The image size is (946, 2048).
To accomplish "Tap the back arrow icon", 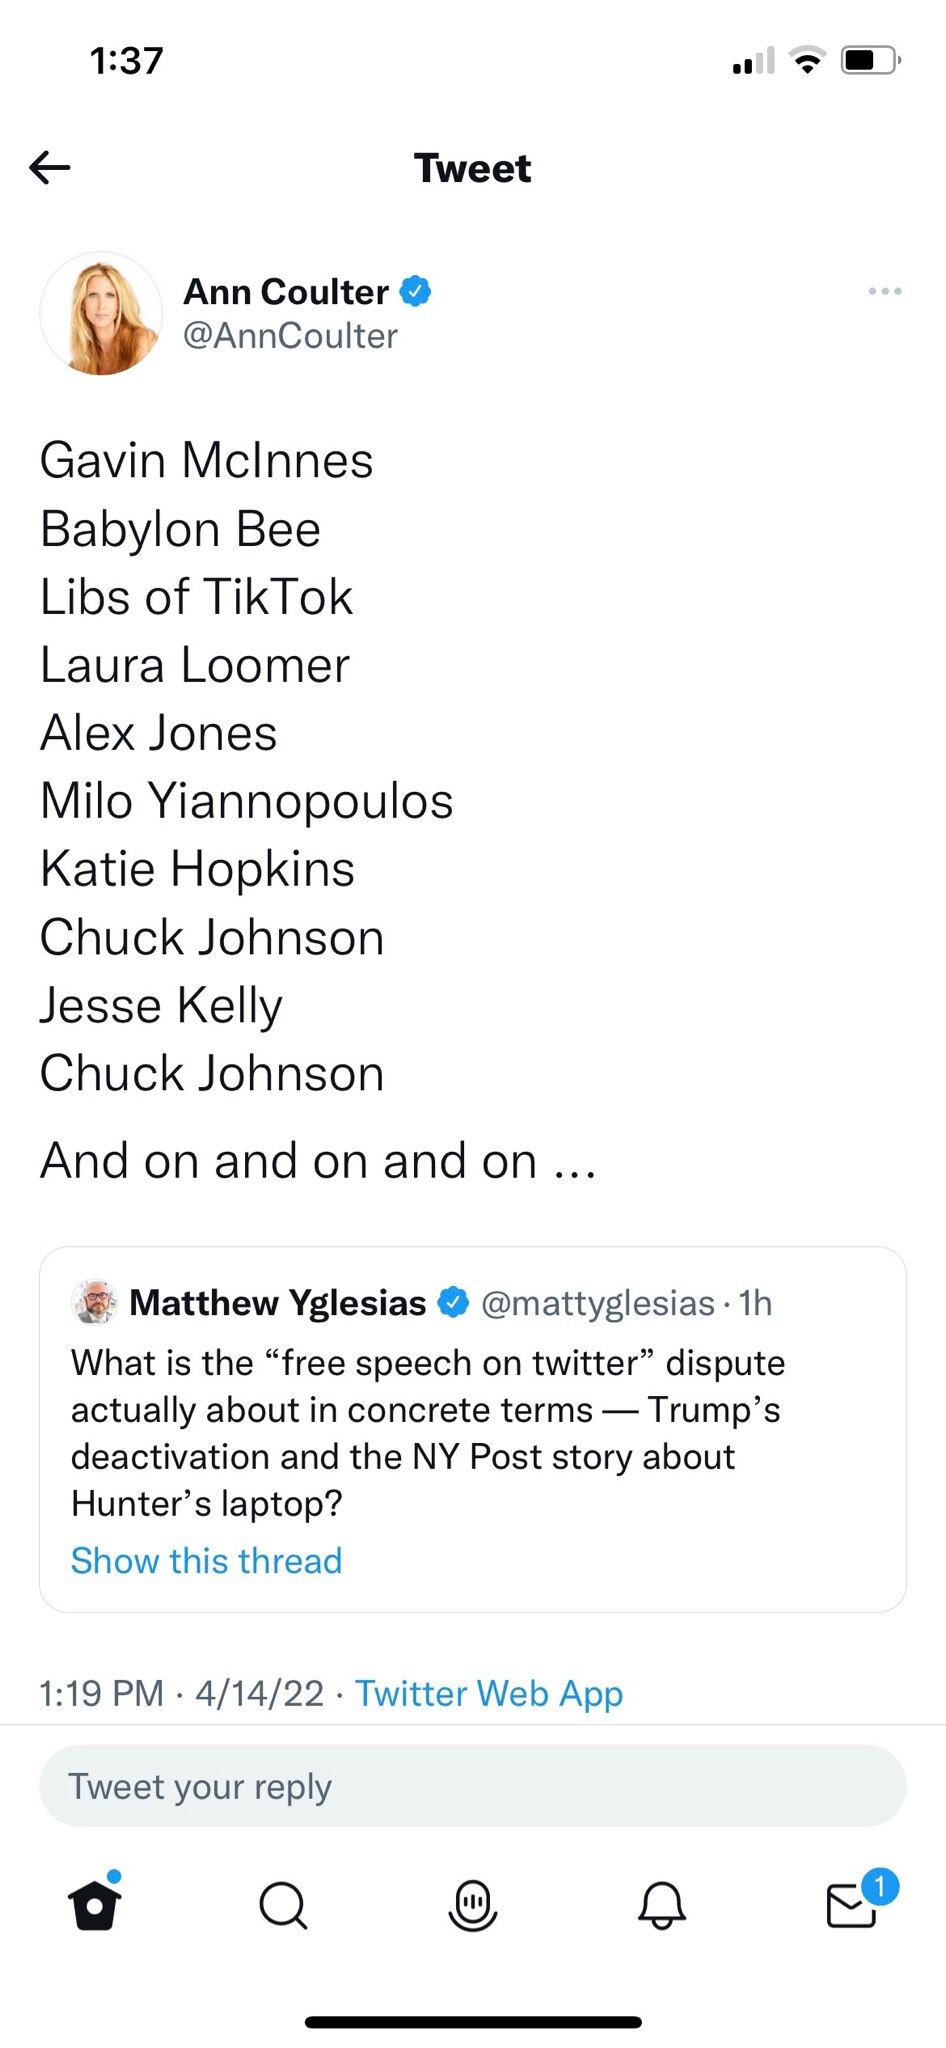I will pyautogui.click(x=50, y=167).
